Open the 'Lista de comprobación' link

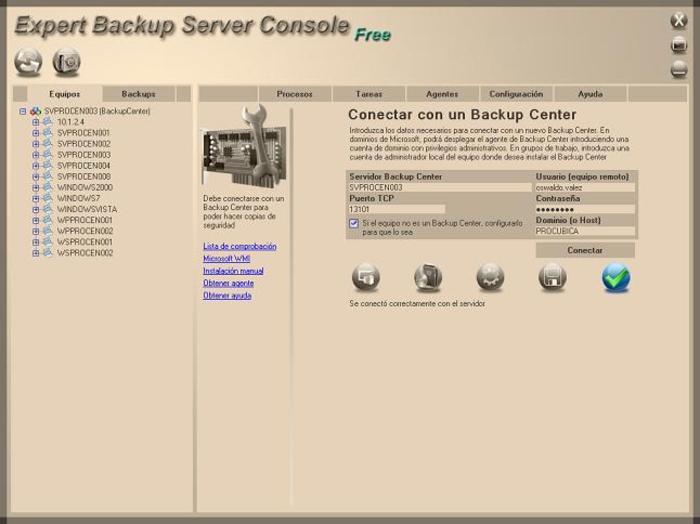pos(240,246)
